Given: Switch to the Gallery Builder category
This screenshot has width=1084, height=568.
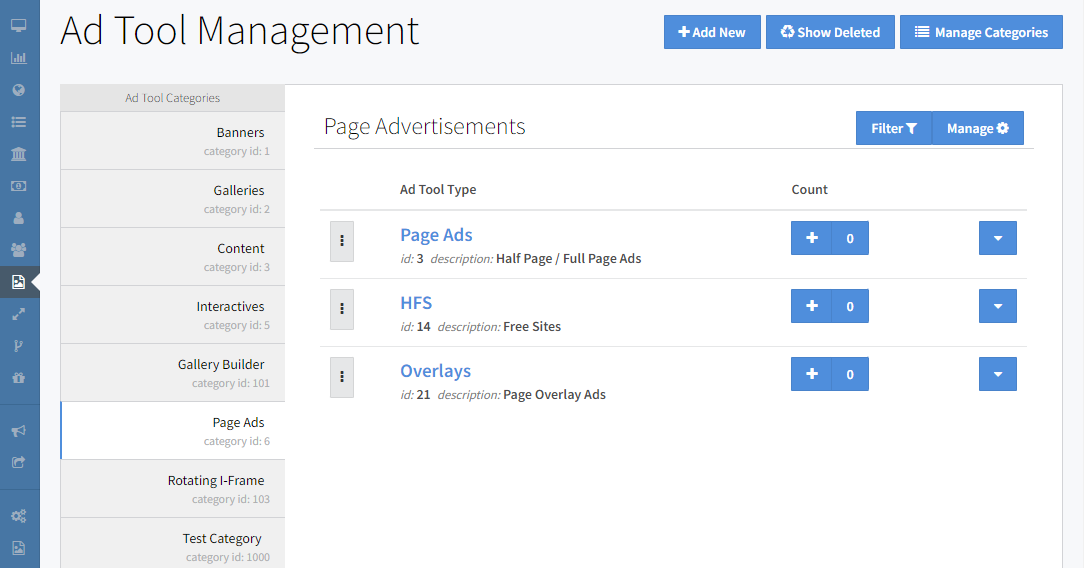Looking at the screenshot, I should tap(173, 373).
